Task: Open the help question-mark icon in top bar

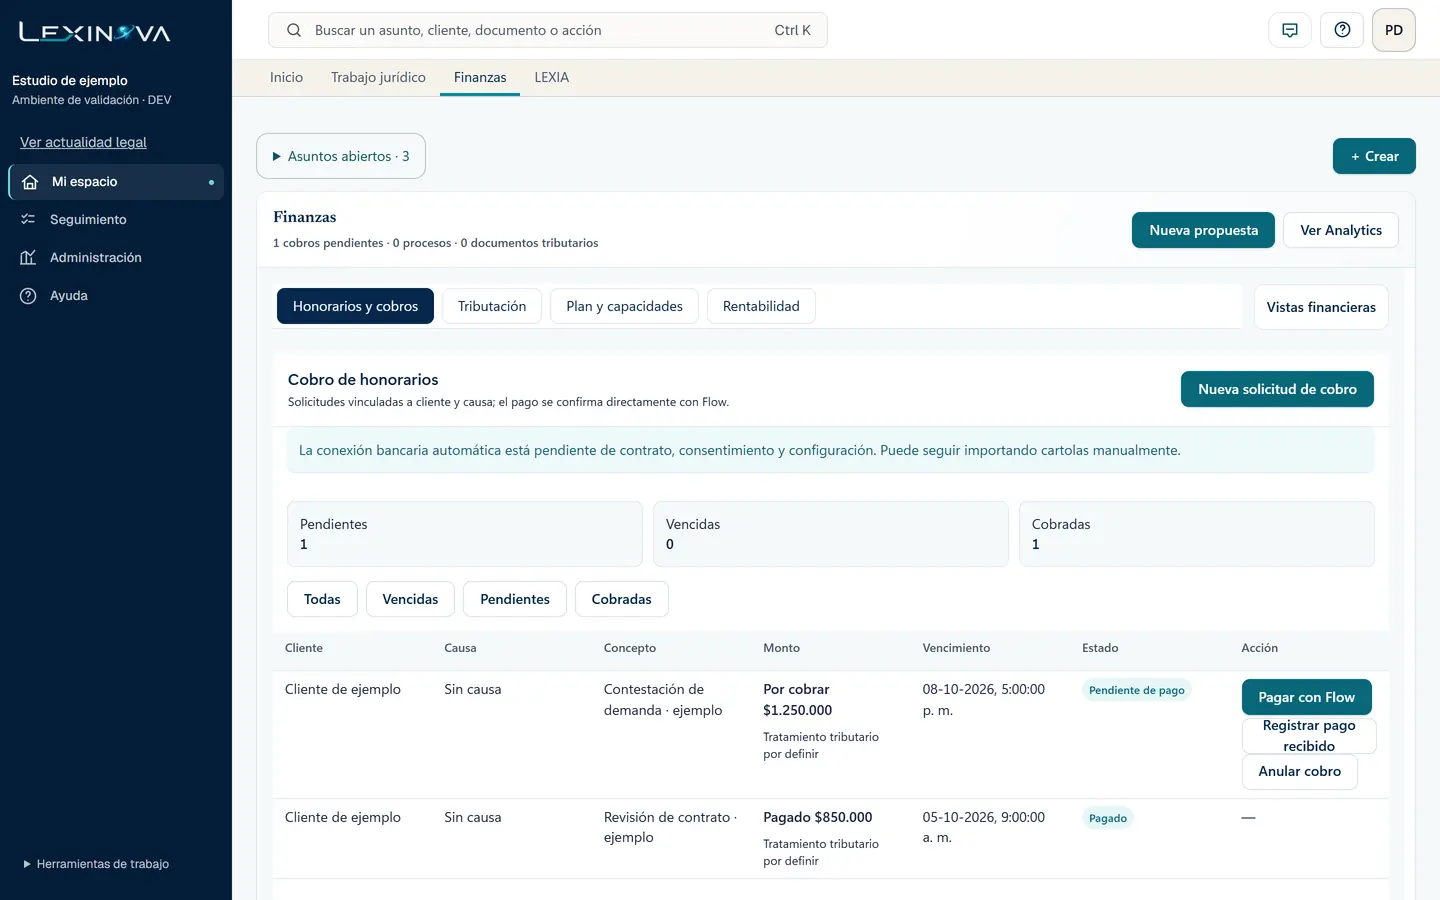Action: pos(1342,30)
